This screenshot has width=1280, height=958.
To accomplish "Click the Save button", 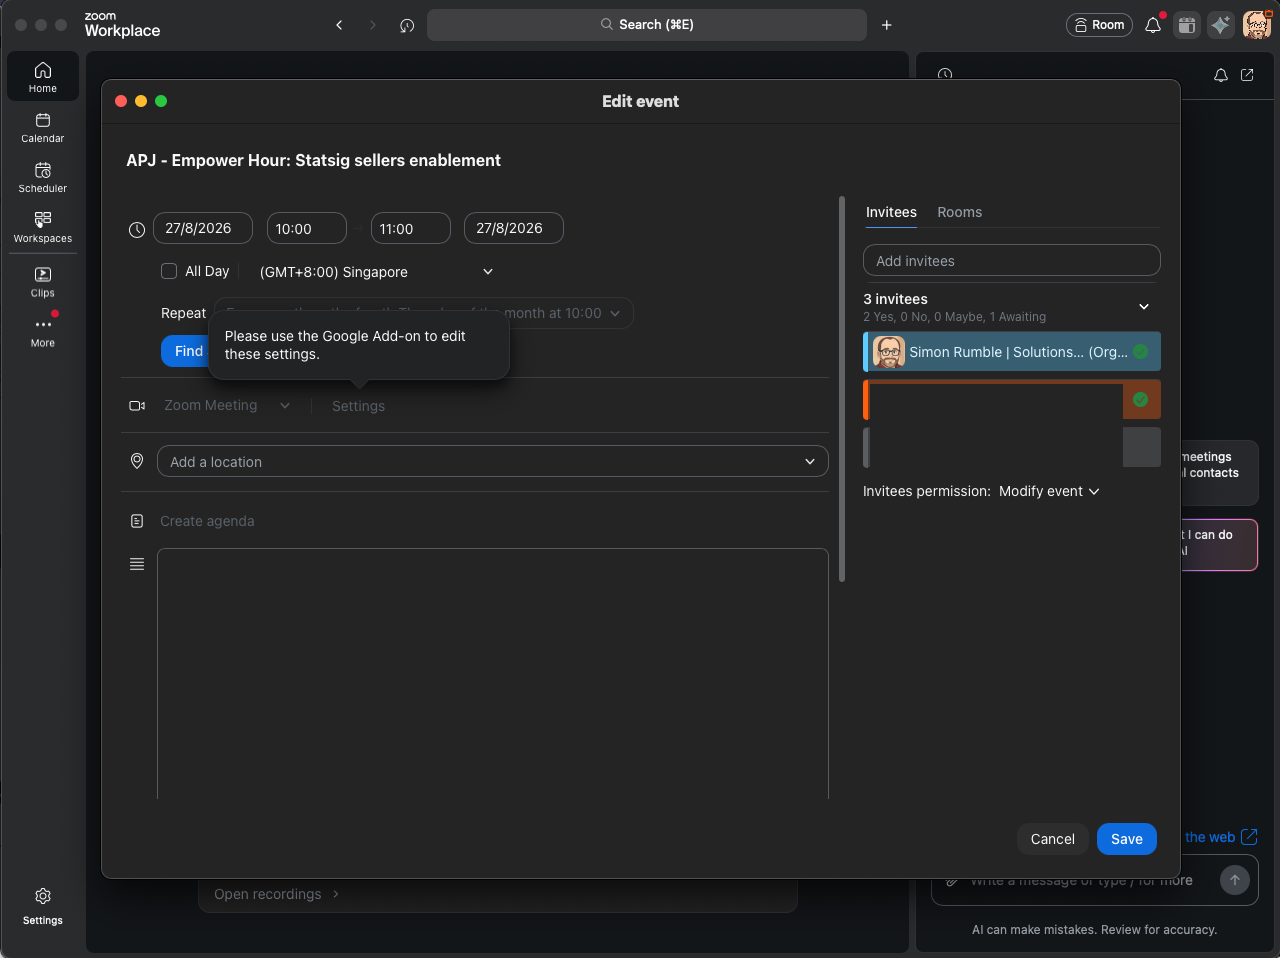I will pos(1126,839).
